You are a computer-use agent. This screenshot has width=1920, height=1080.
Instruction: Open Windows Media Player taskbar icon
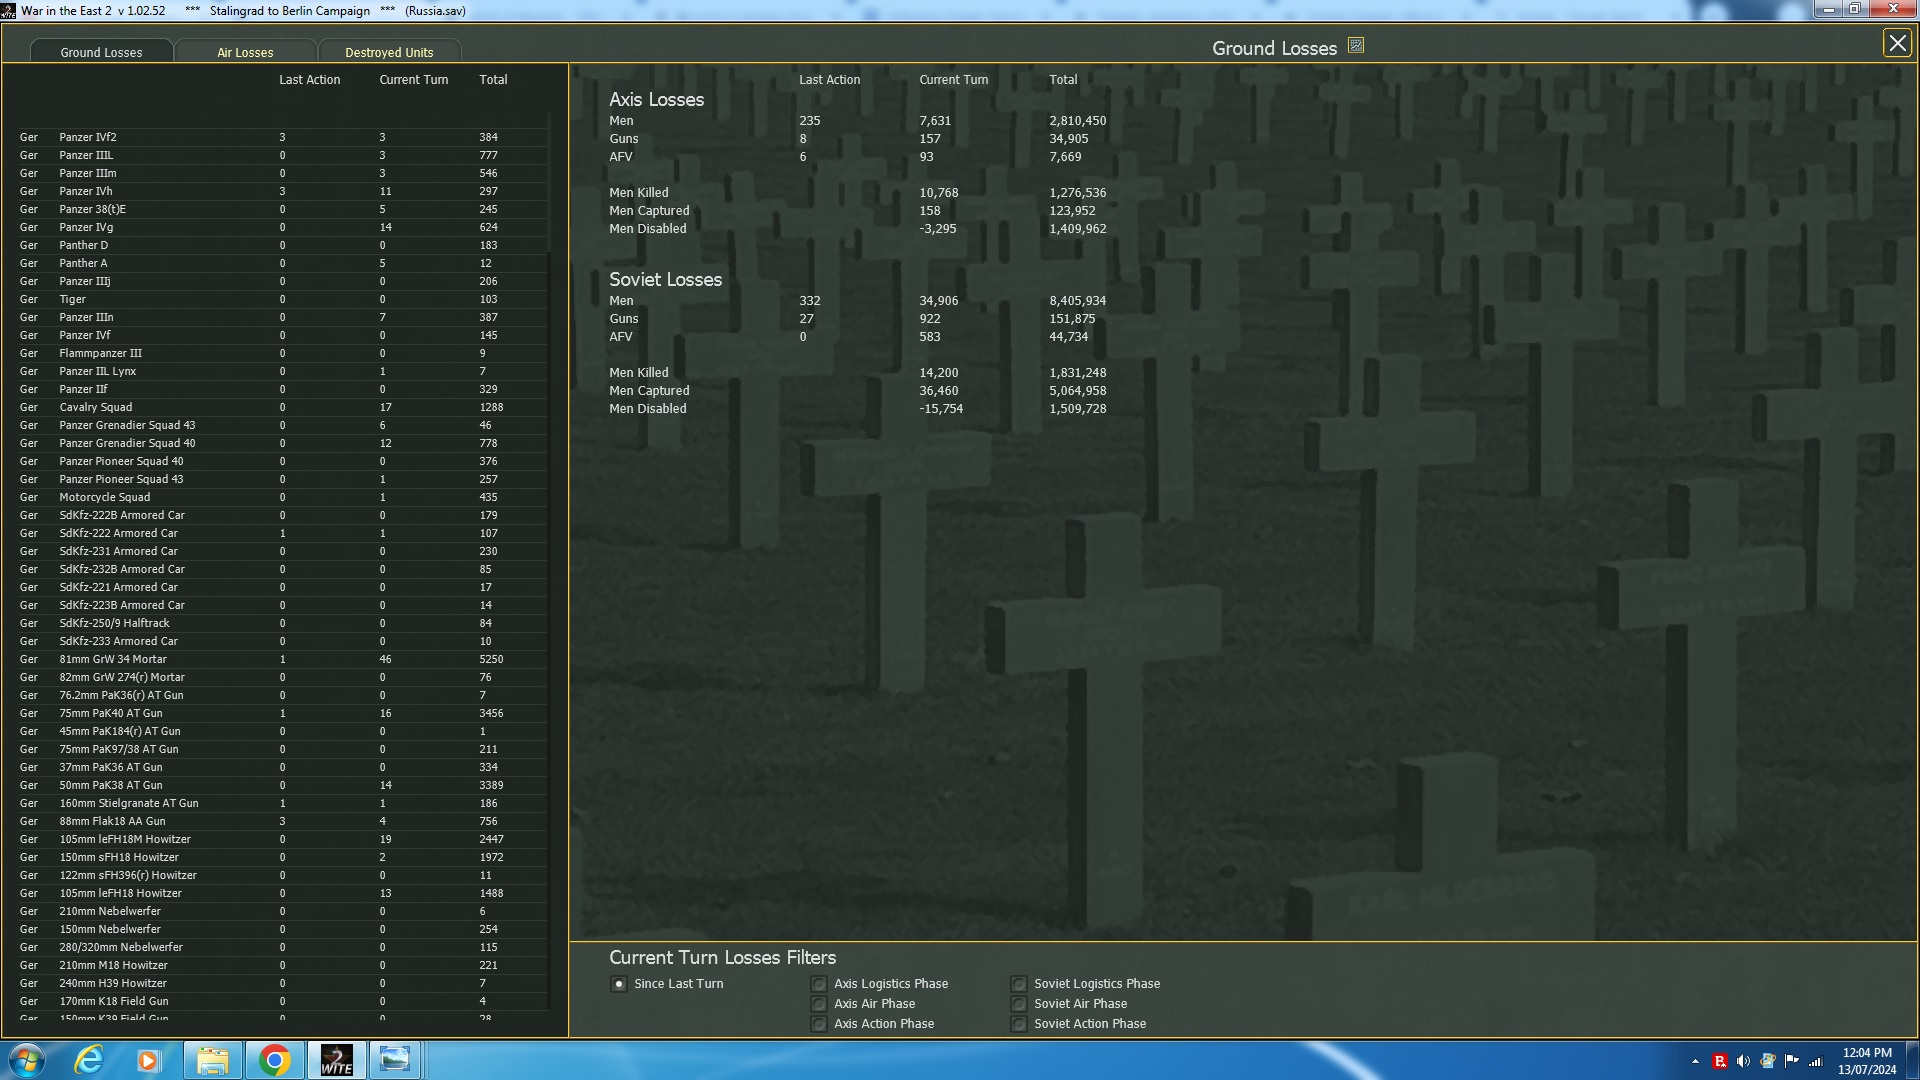pyautogui.click(x=148, y=1060)
